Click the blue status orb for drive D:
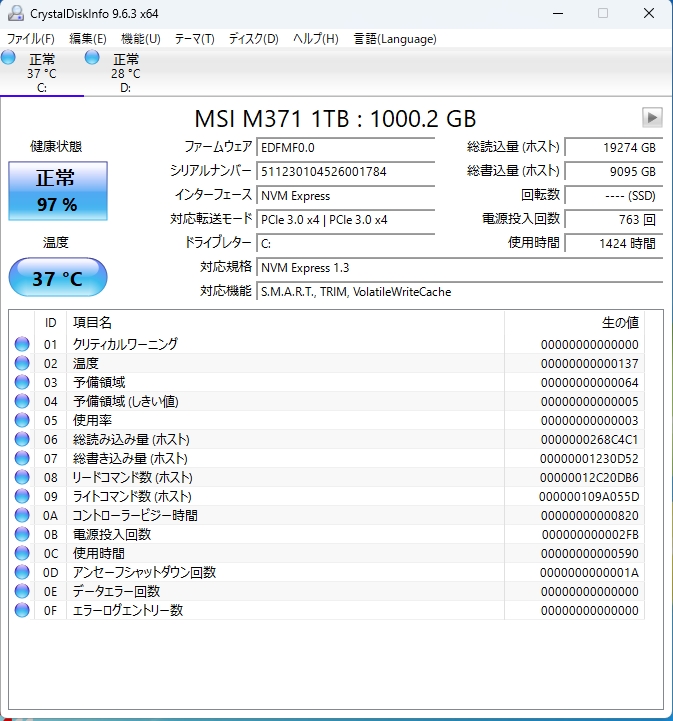 pos(93,58)
